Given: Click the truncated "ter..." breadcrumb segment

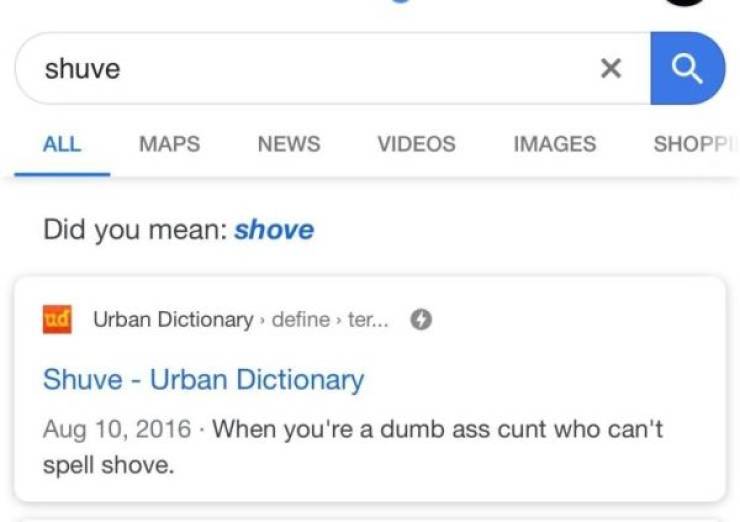Looking at the screenshot, I should (x=368, y=320).
